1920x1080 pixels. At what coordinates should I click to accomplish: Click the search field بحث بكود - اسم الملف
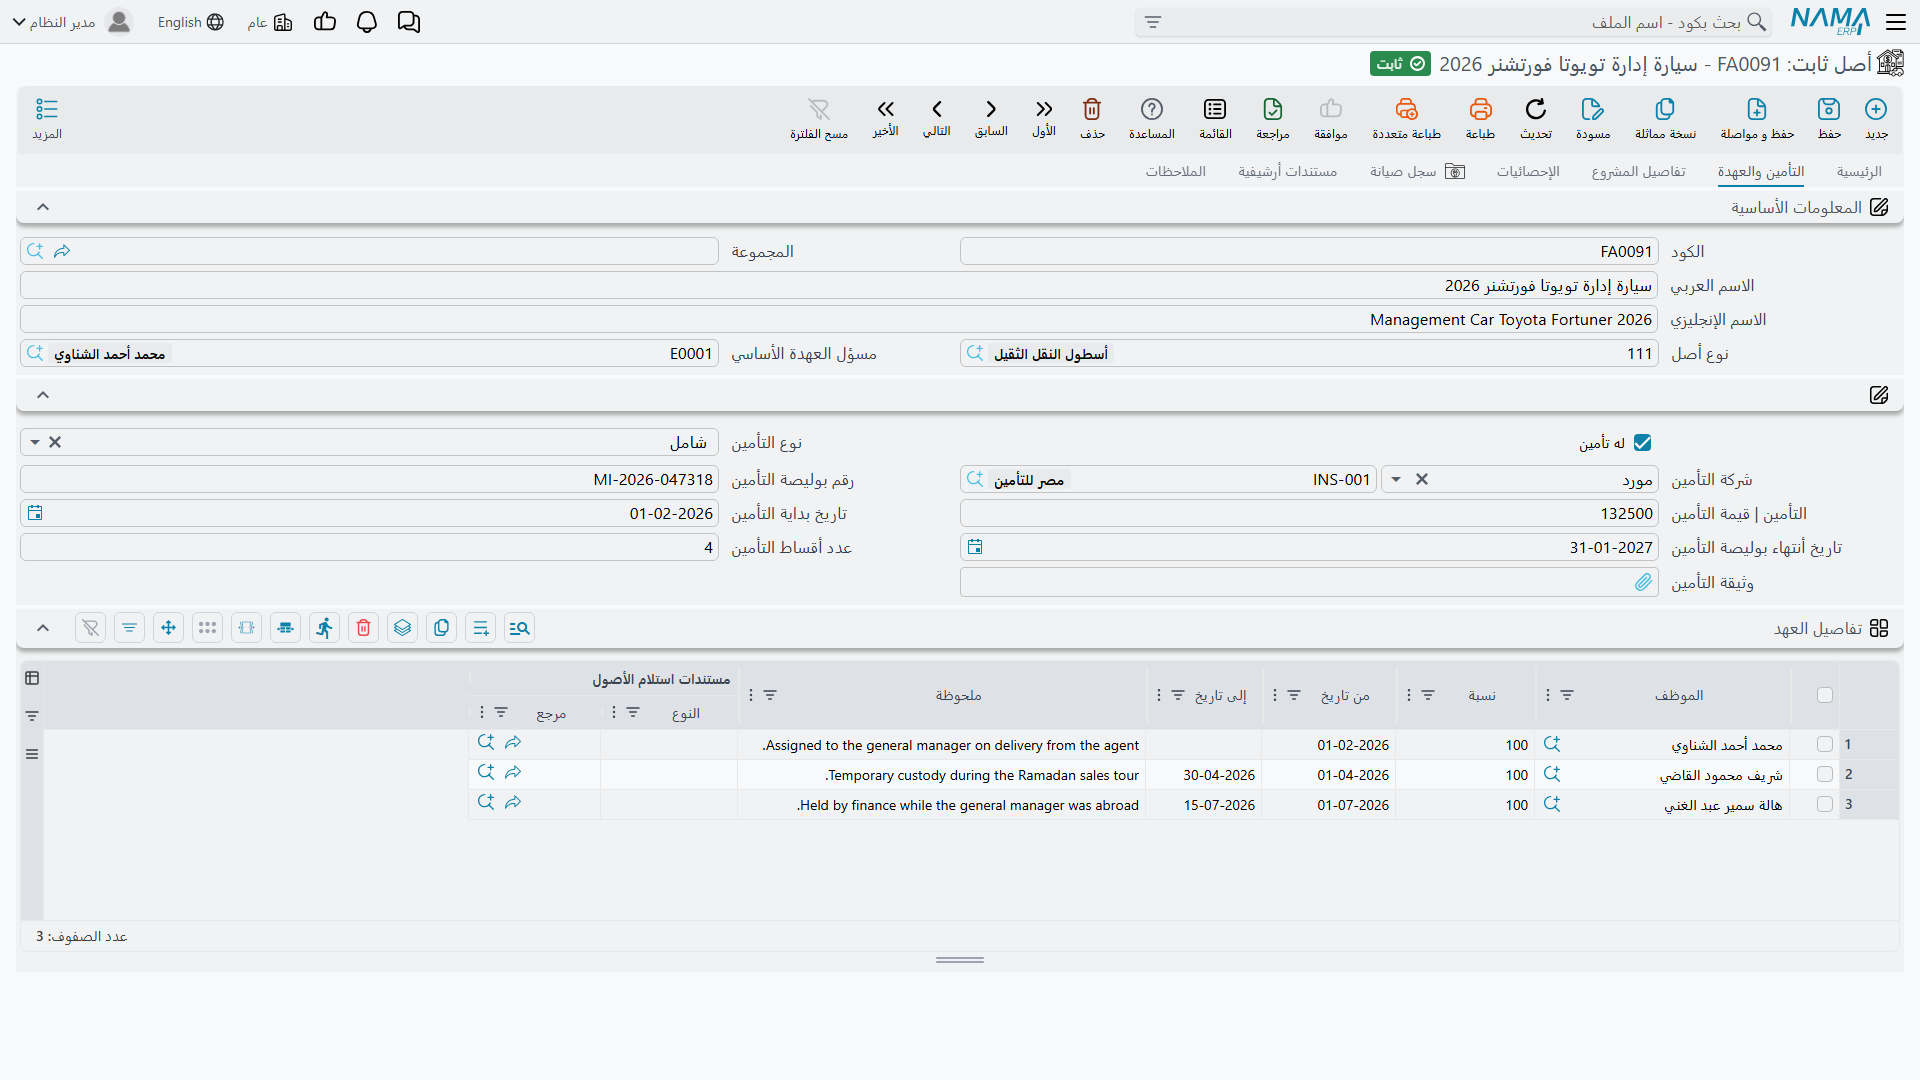1452,22
